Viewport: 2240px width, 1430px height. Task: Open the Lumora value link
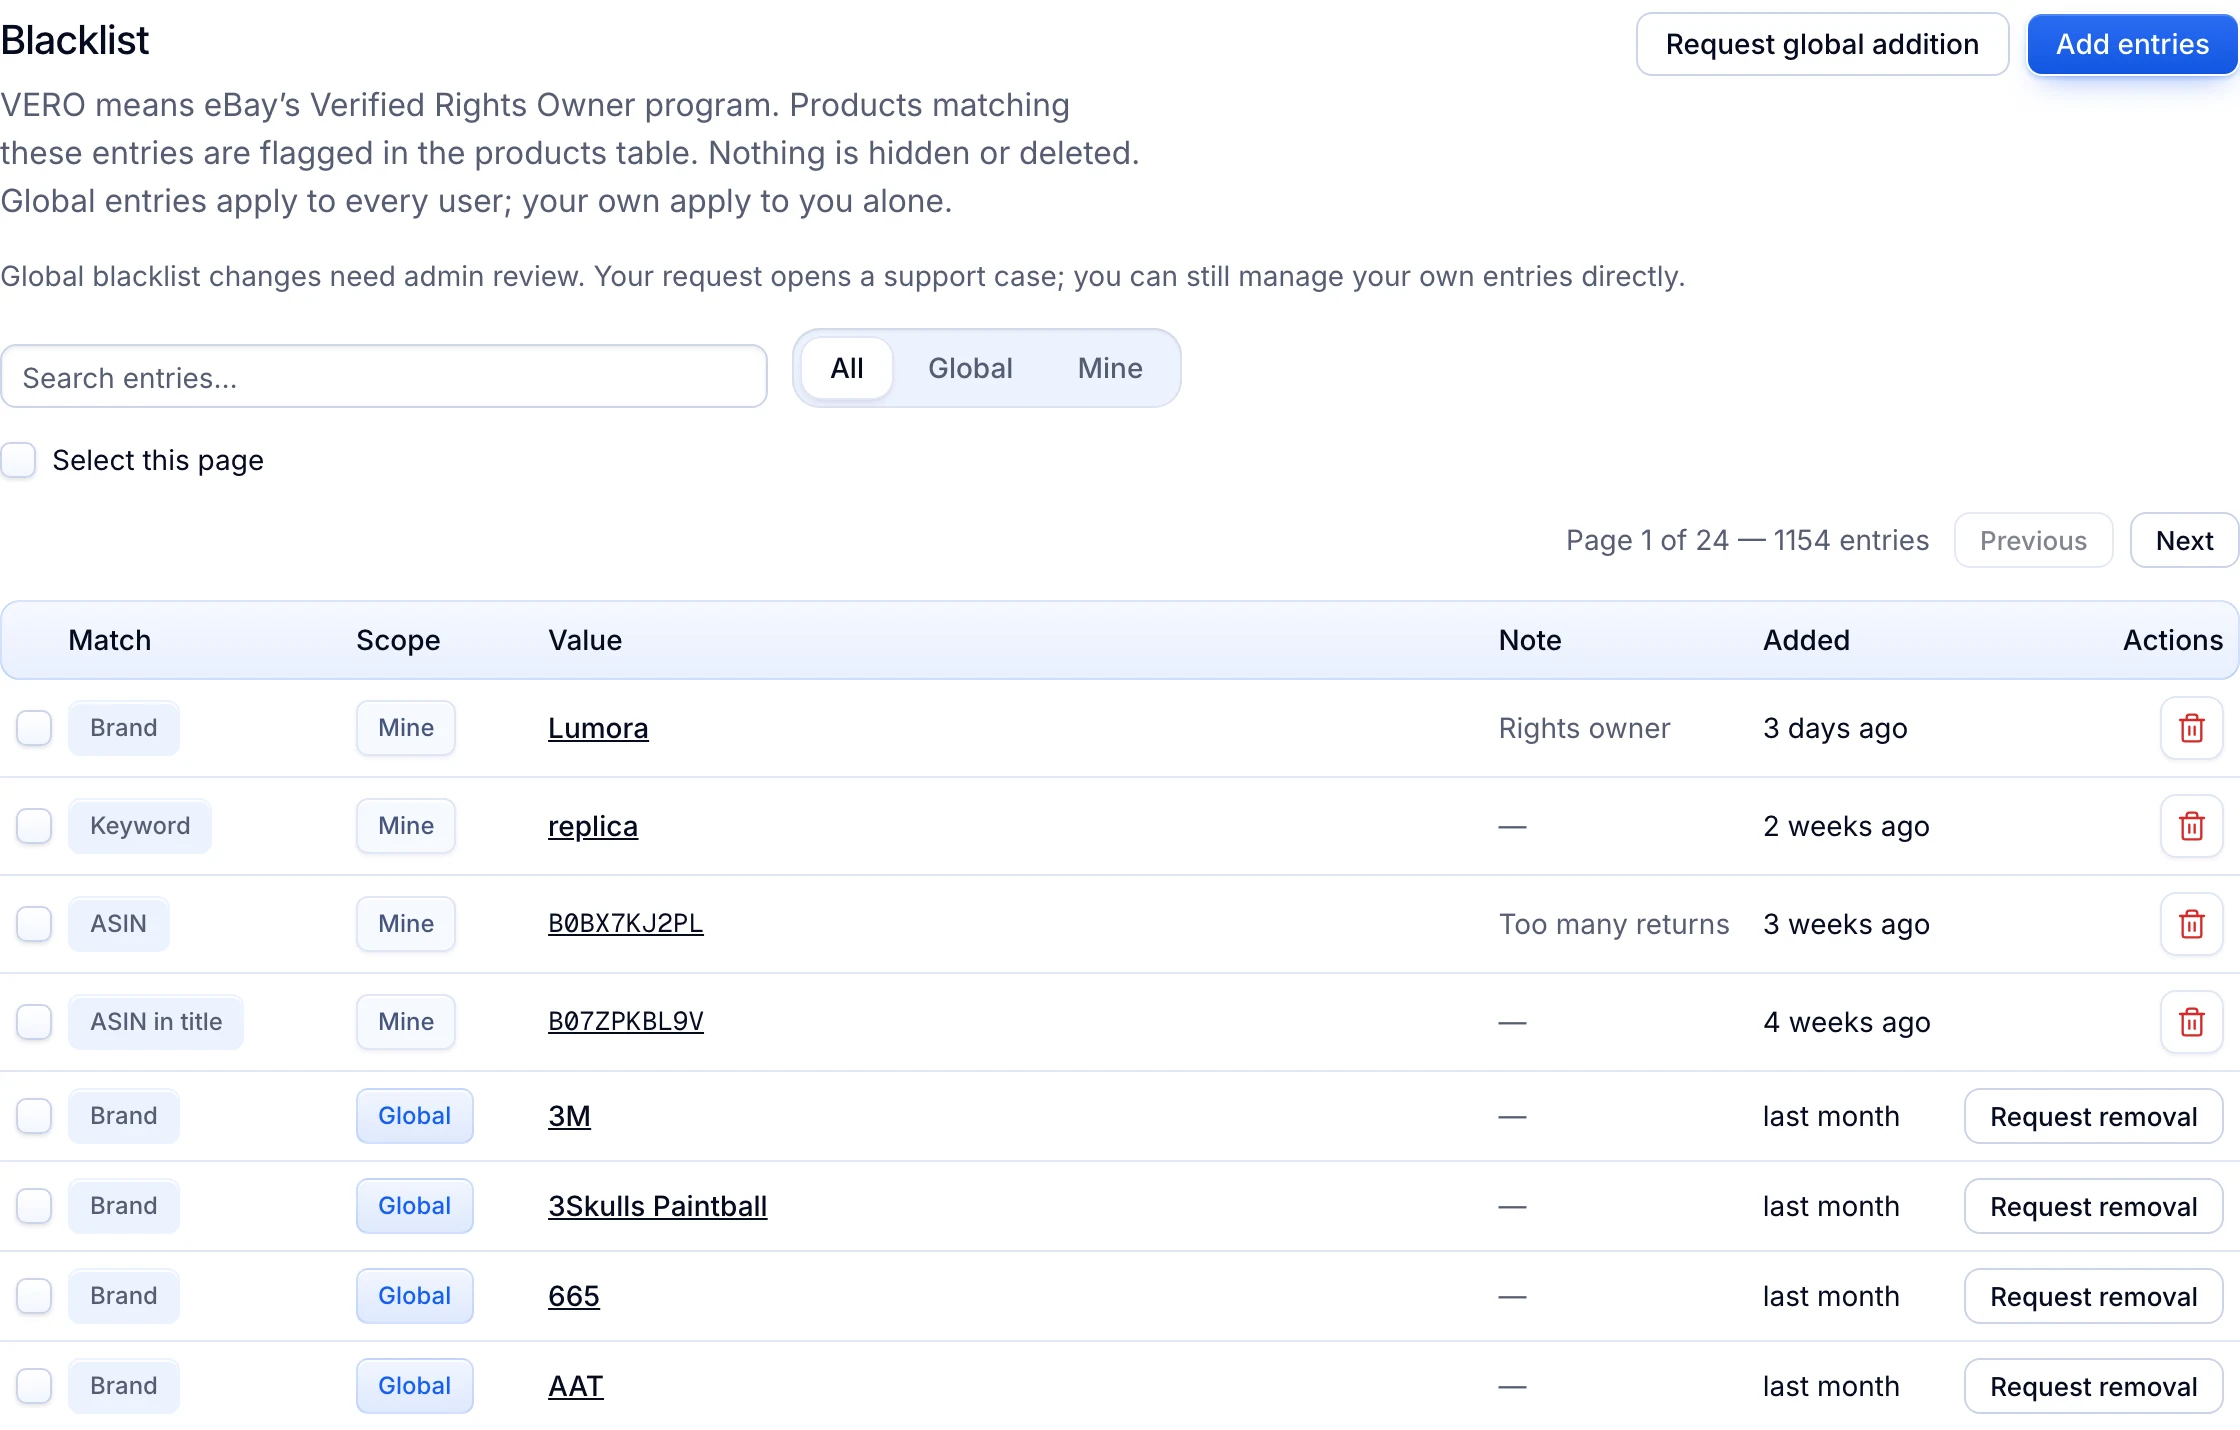598,728
